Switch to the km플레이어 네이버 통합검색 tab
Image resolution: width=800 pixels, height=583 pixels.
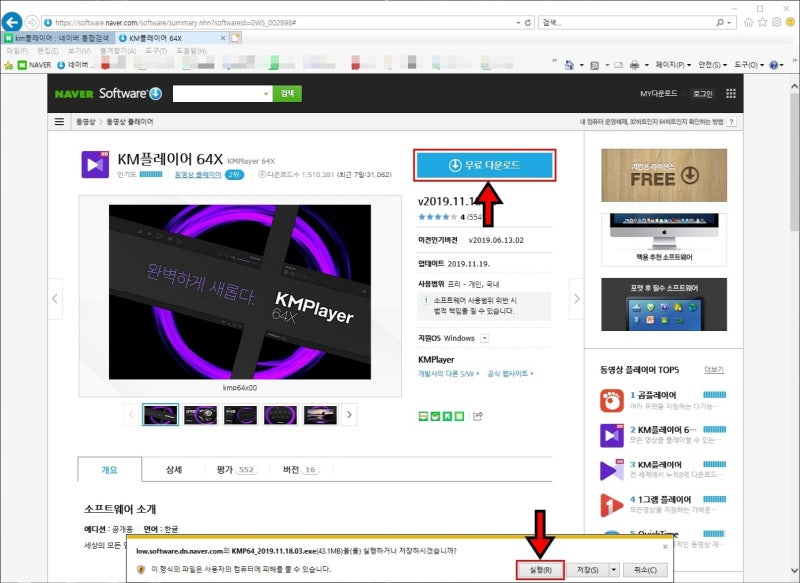tap(58, 38)
